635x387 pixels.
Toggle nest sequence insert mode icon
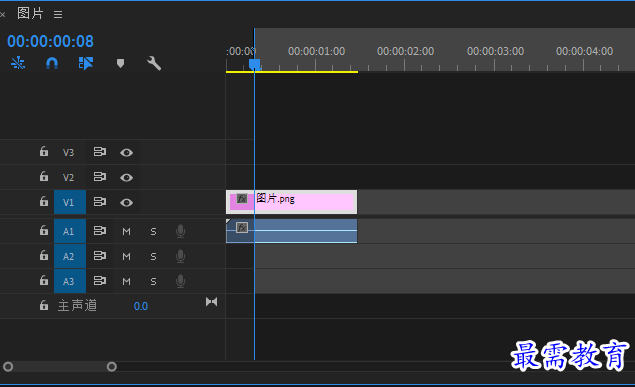(x=18, y=63)
